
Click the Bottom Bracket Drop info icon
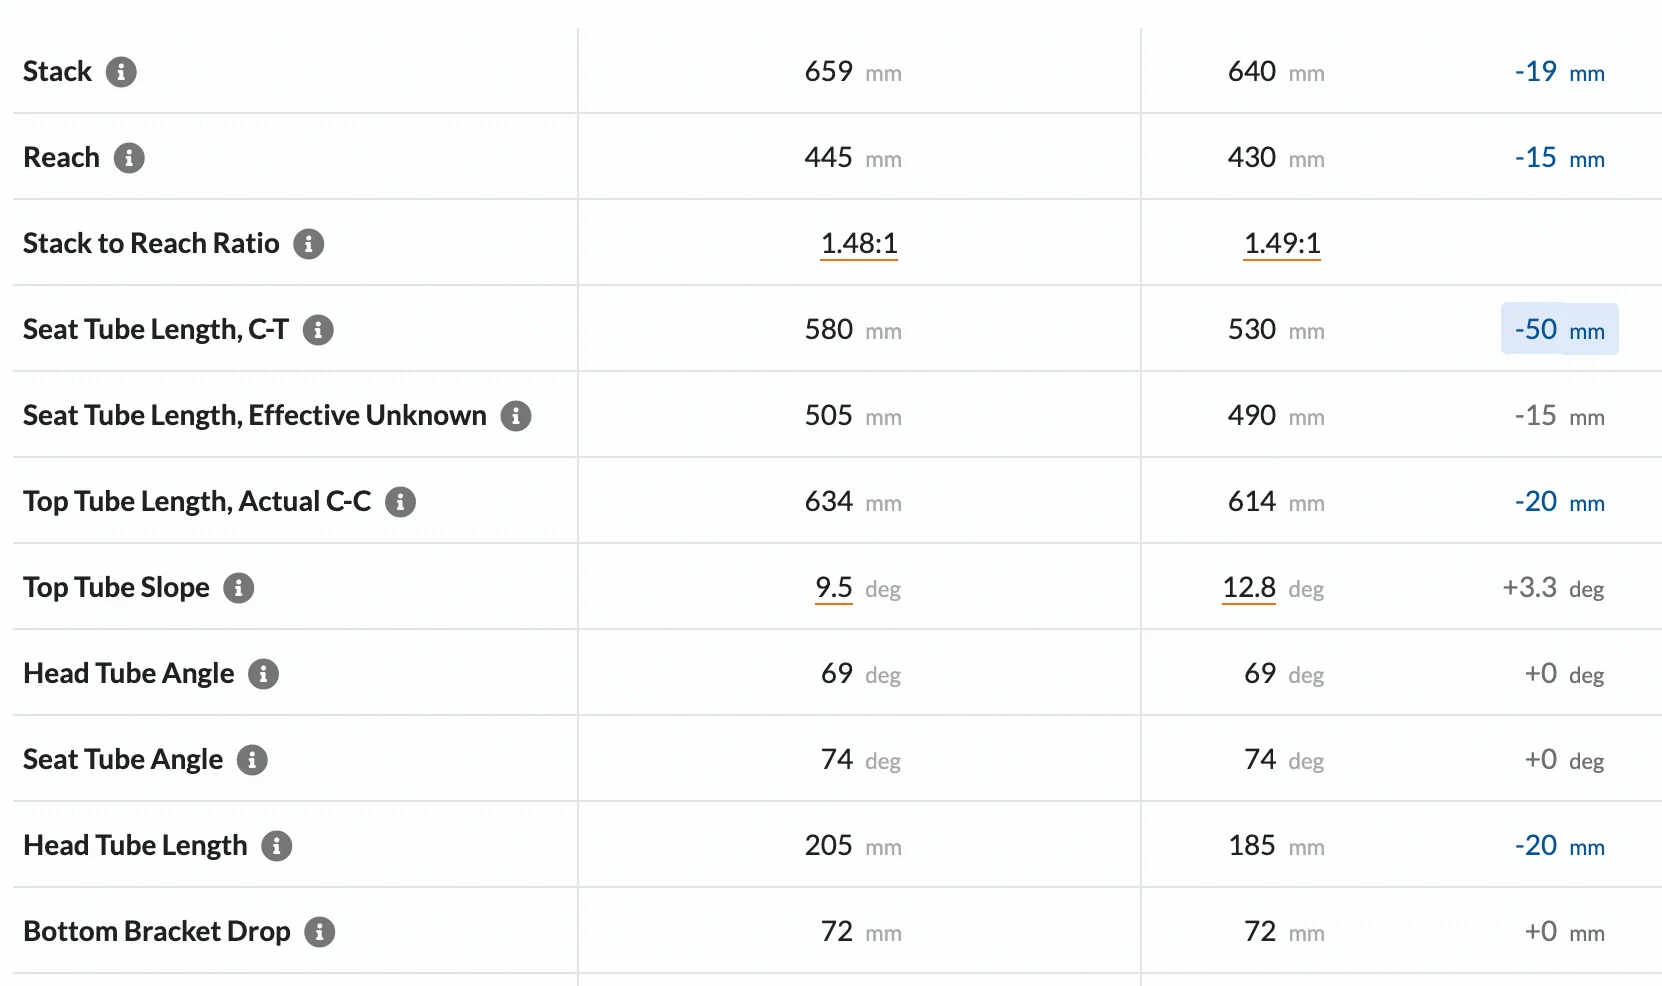click(320, 932)
